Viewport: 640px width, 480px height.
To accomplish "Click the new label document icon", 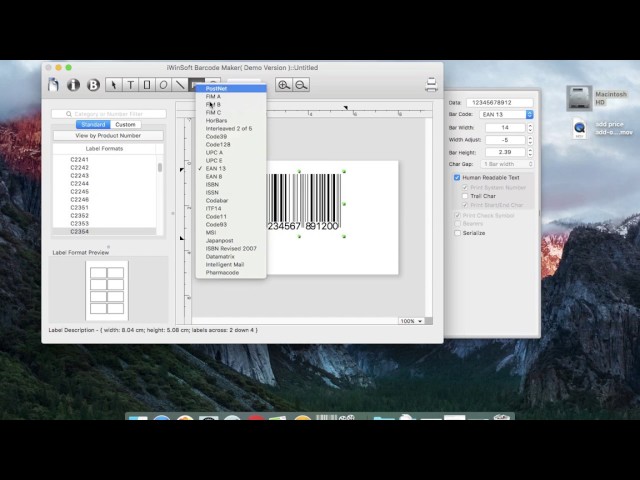I will point(53,84).
